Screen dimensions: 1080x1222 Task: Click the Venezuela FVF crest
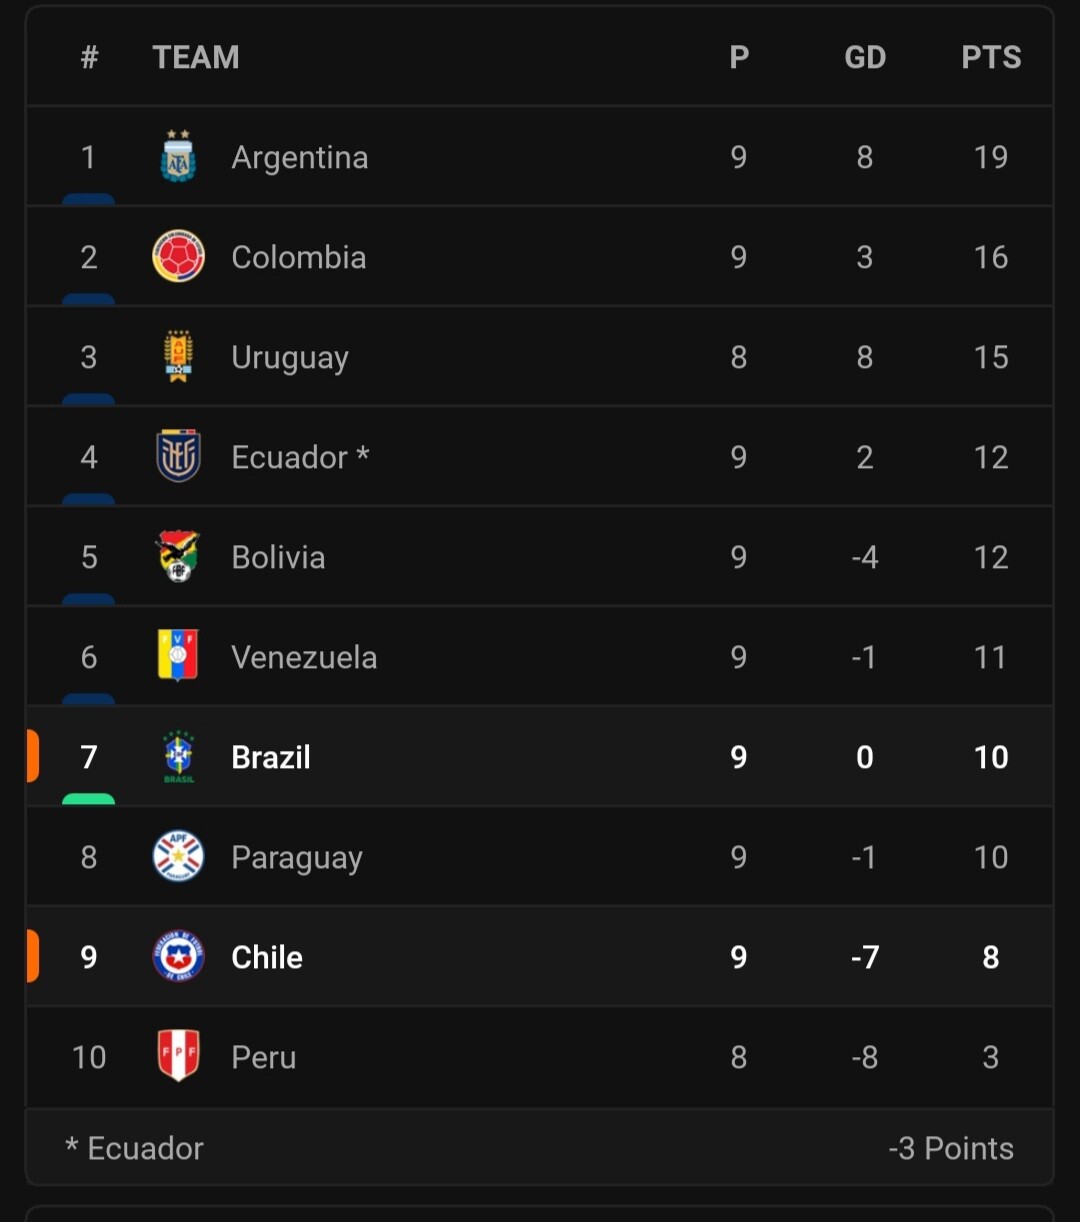pos(178,657)
